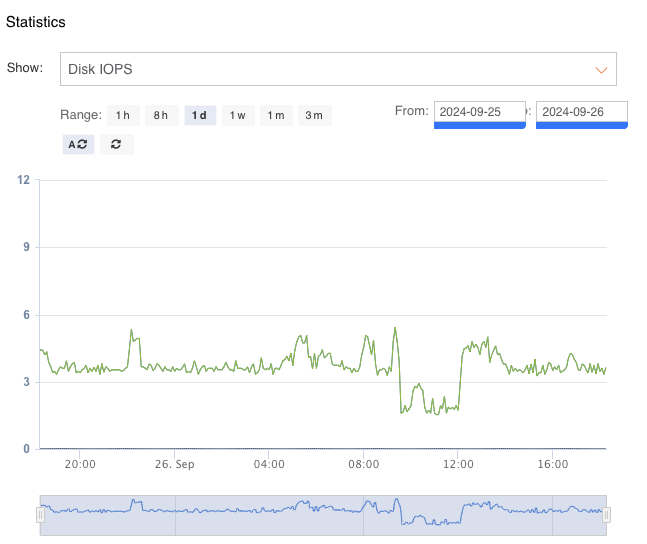The width and height of the screenshot is (647, 544).
Task: Switch range to 1 w
Action: click(x=237, y=115)
